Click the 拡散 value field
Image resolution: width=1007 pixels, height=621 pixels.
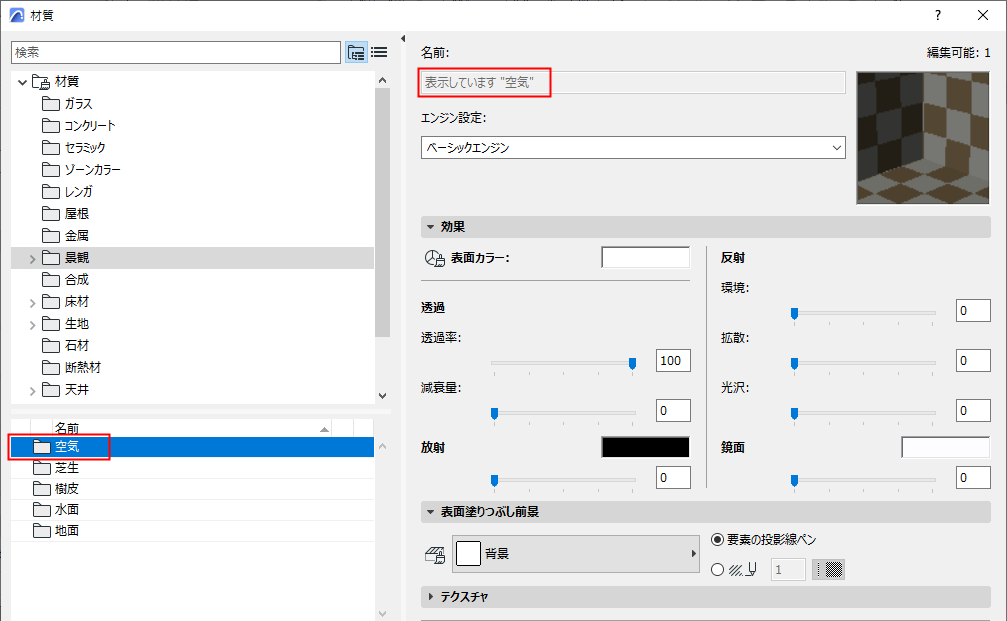point(973,360)
